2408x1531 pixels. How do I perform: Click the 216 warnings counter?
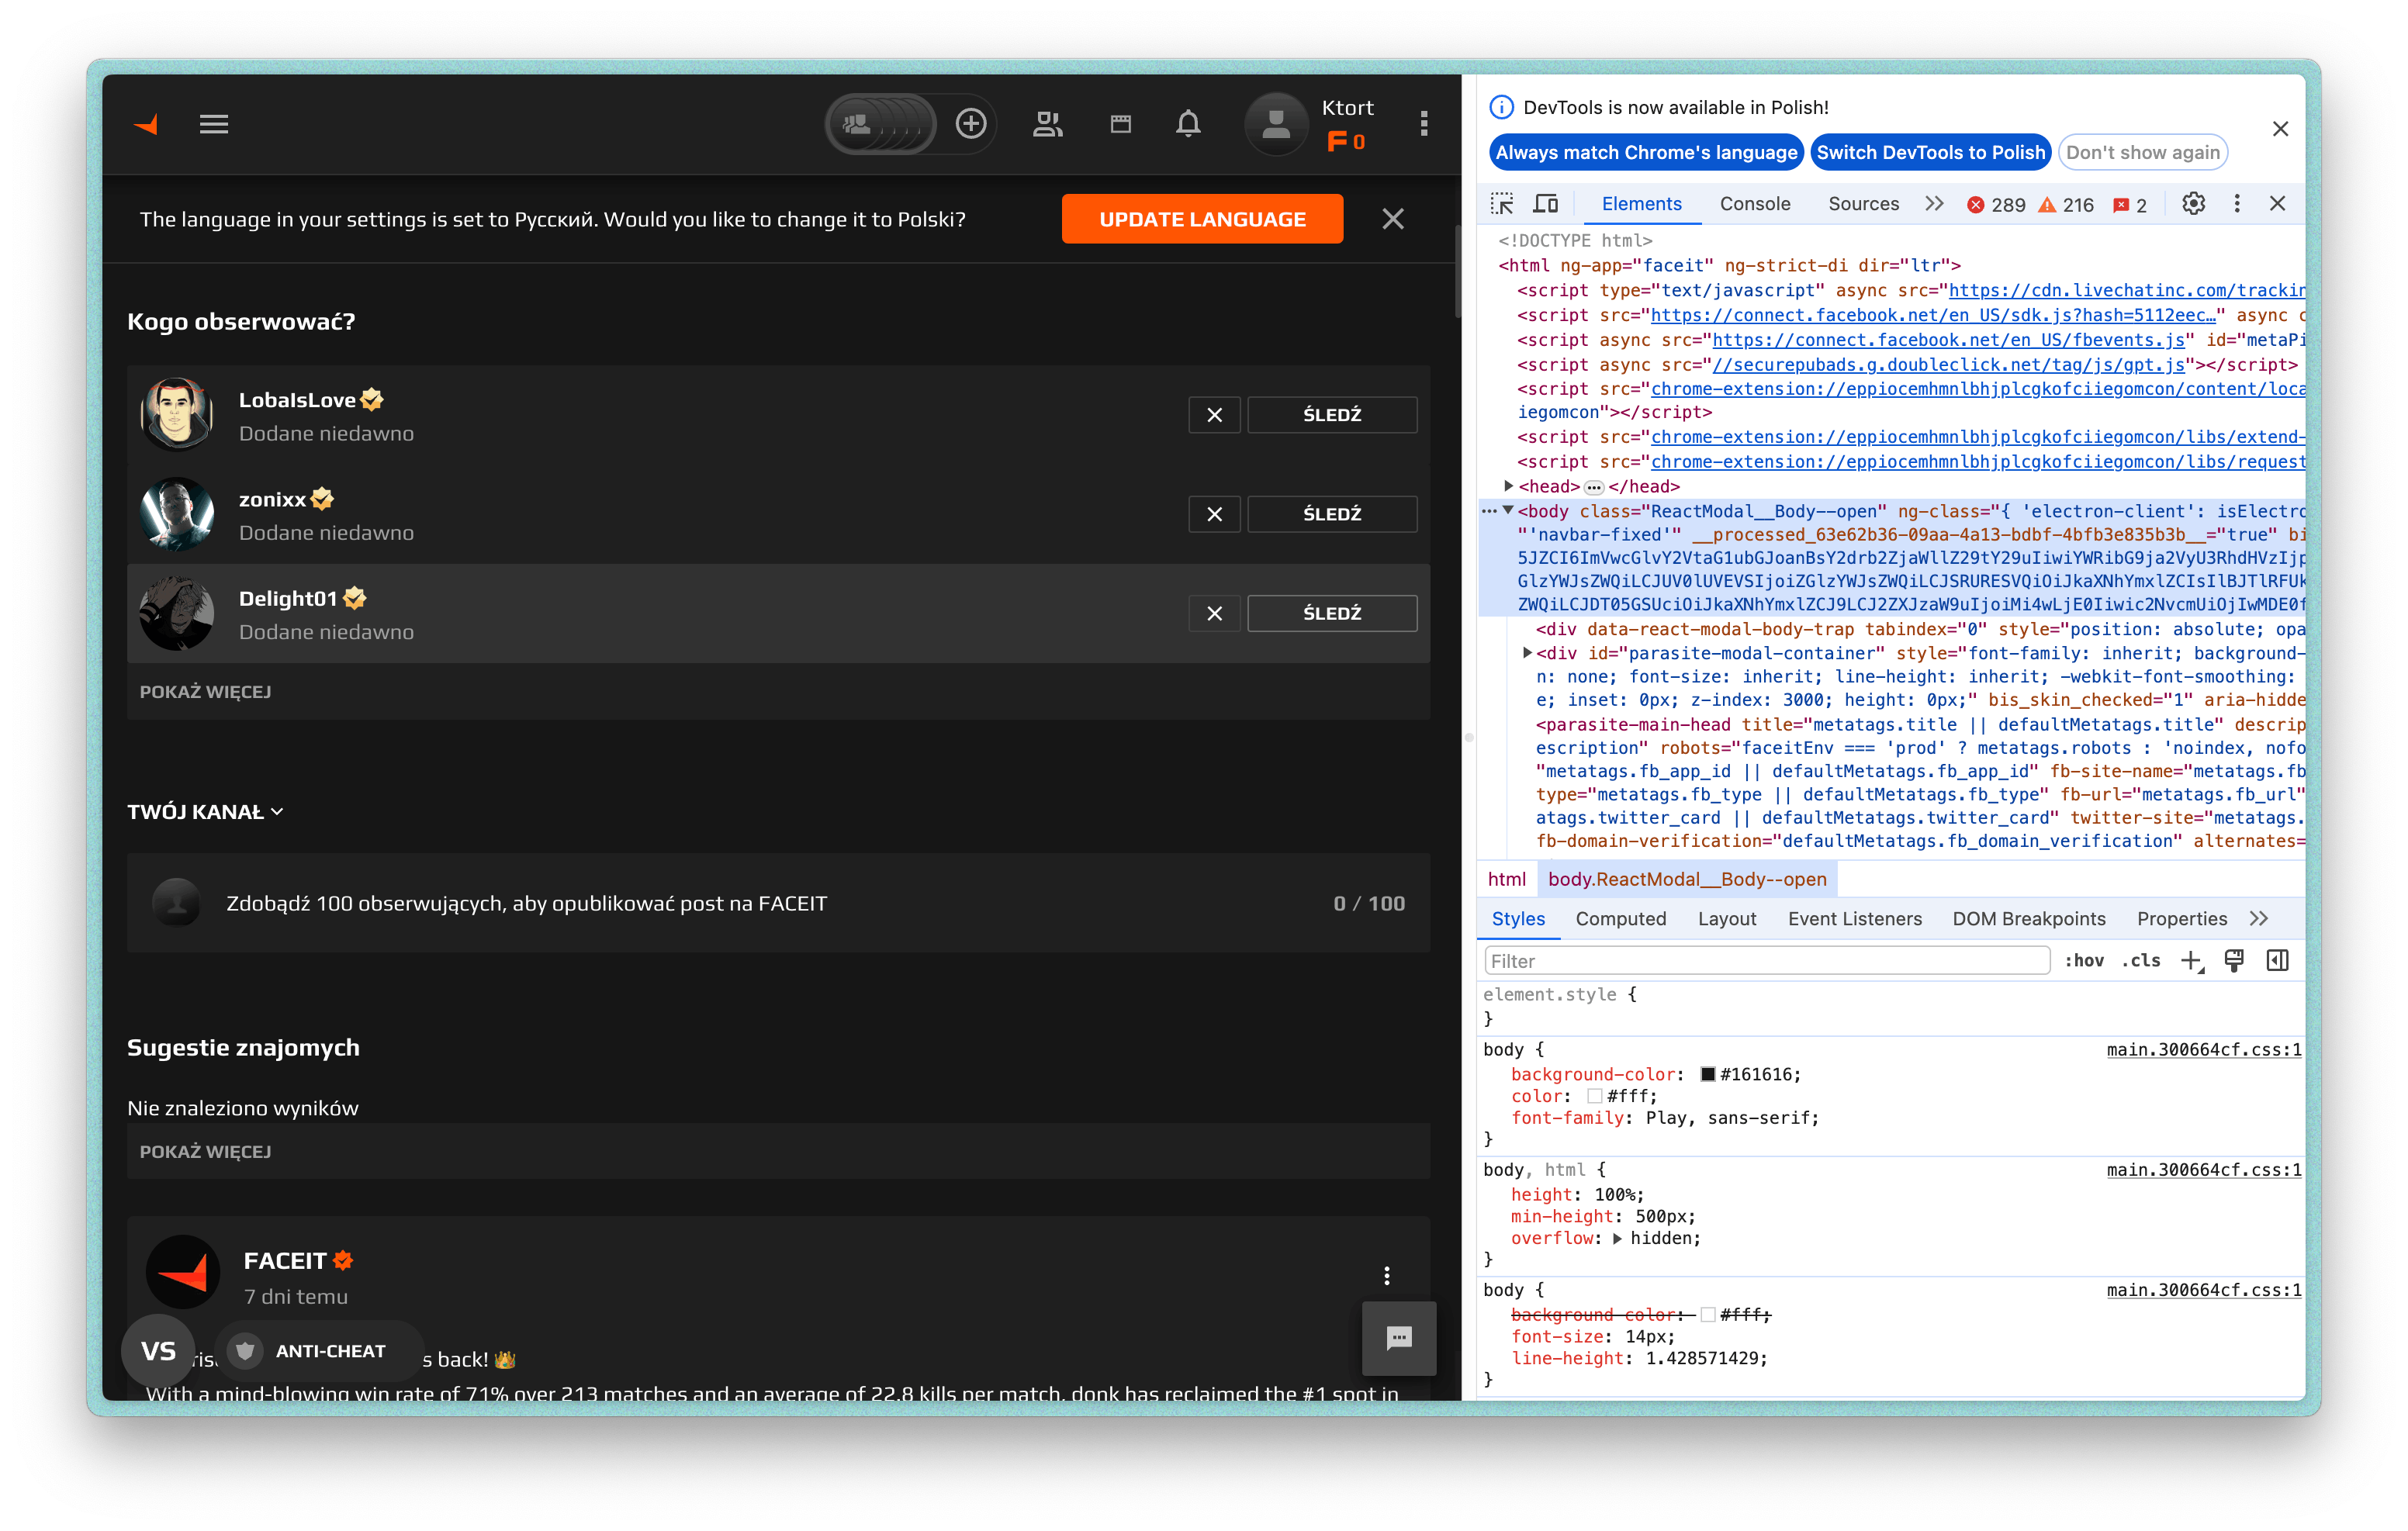(2066, 205)
